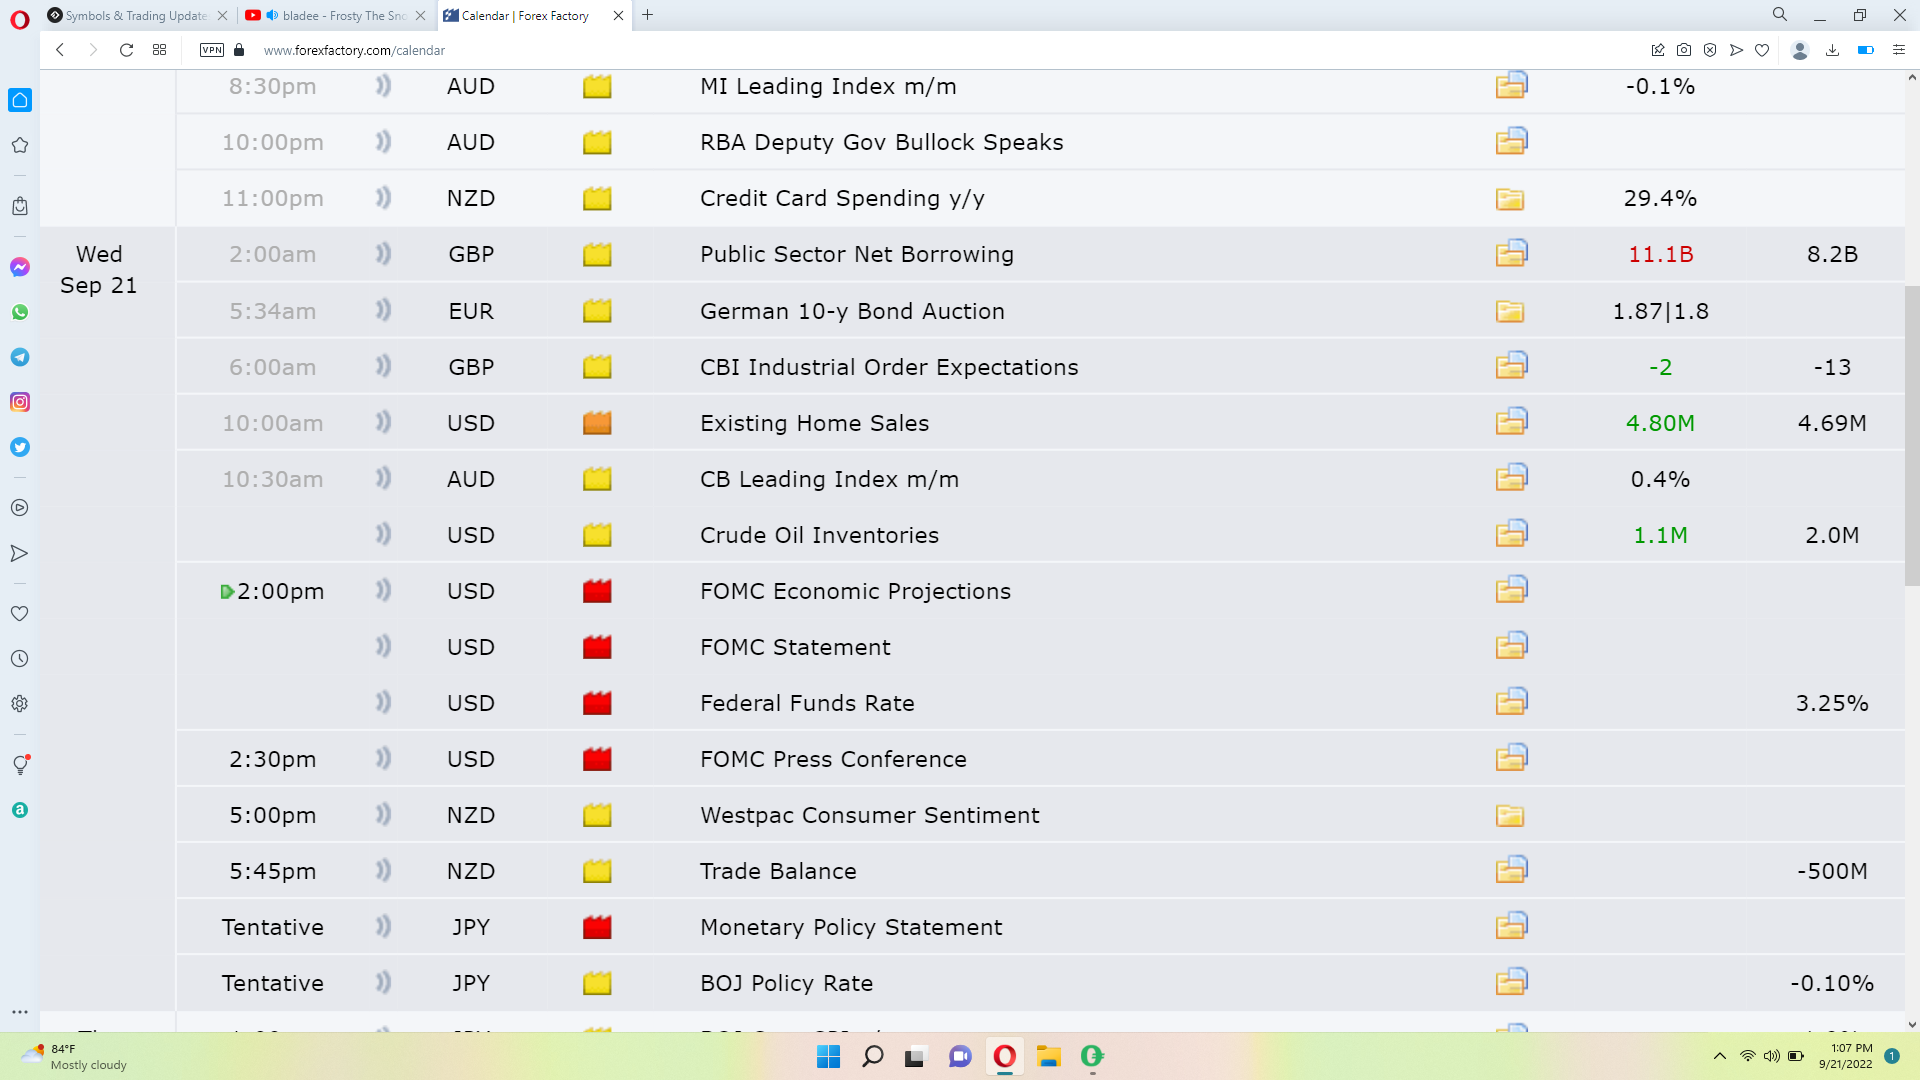This screenshot has width=1920, height=1080.
Task: Reload the Forex Factory page
Action: pyautogui.click(x=126, y=50)
